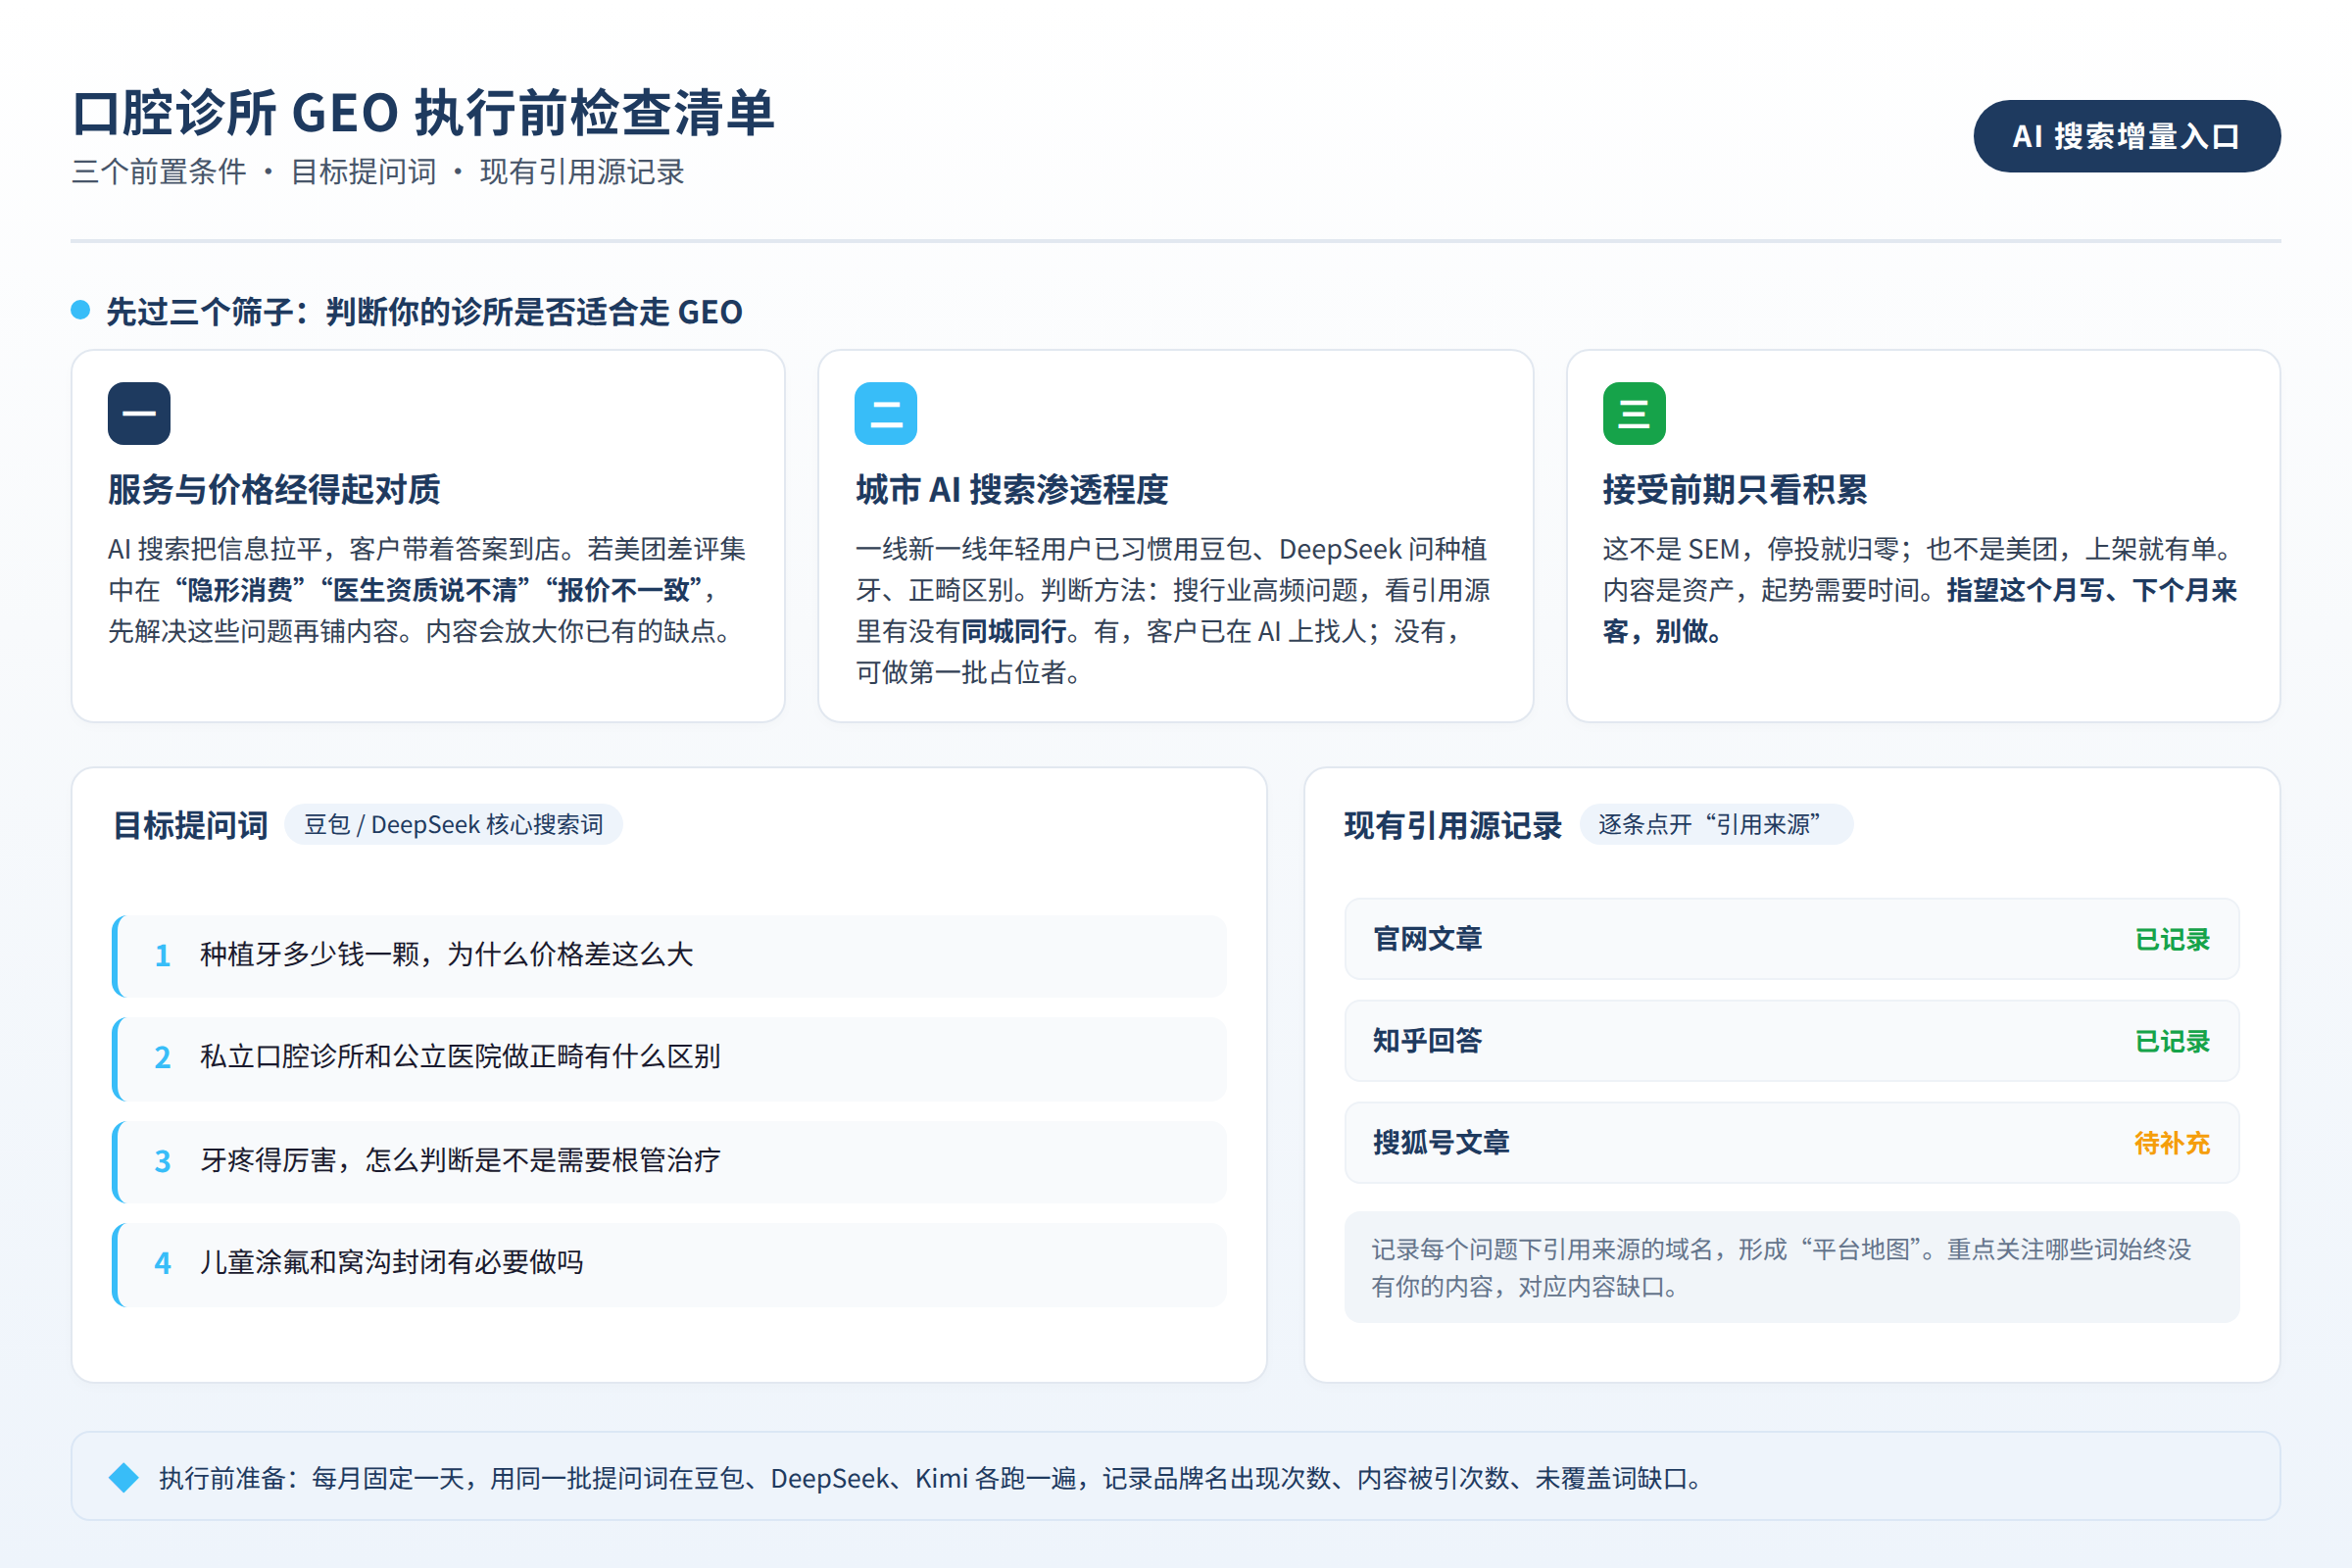Click 已记录 status in 知乎回答 row
The image size is (2352, 1568).
[2172, 1042]
